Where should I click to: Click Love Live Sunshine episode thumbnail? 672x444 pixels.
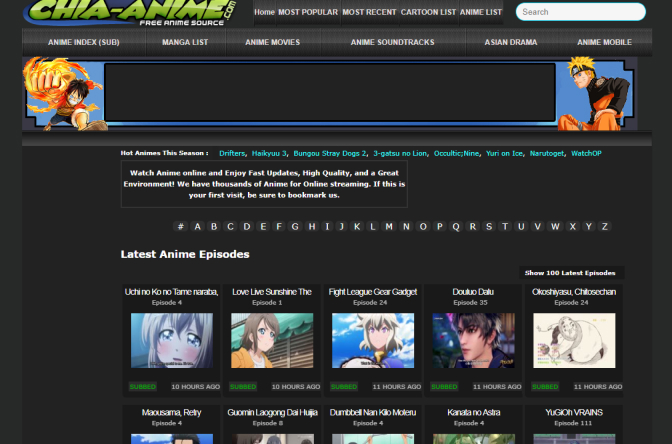pyautogui.click(x=272, y=340)
